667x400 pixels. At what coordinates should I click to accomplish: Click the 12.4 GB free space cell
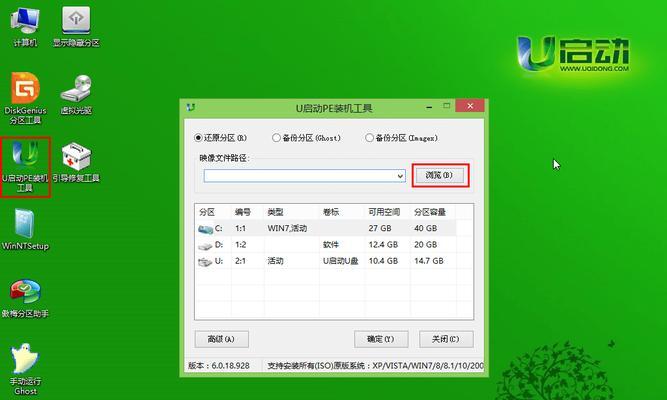click(383, 245)
